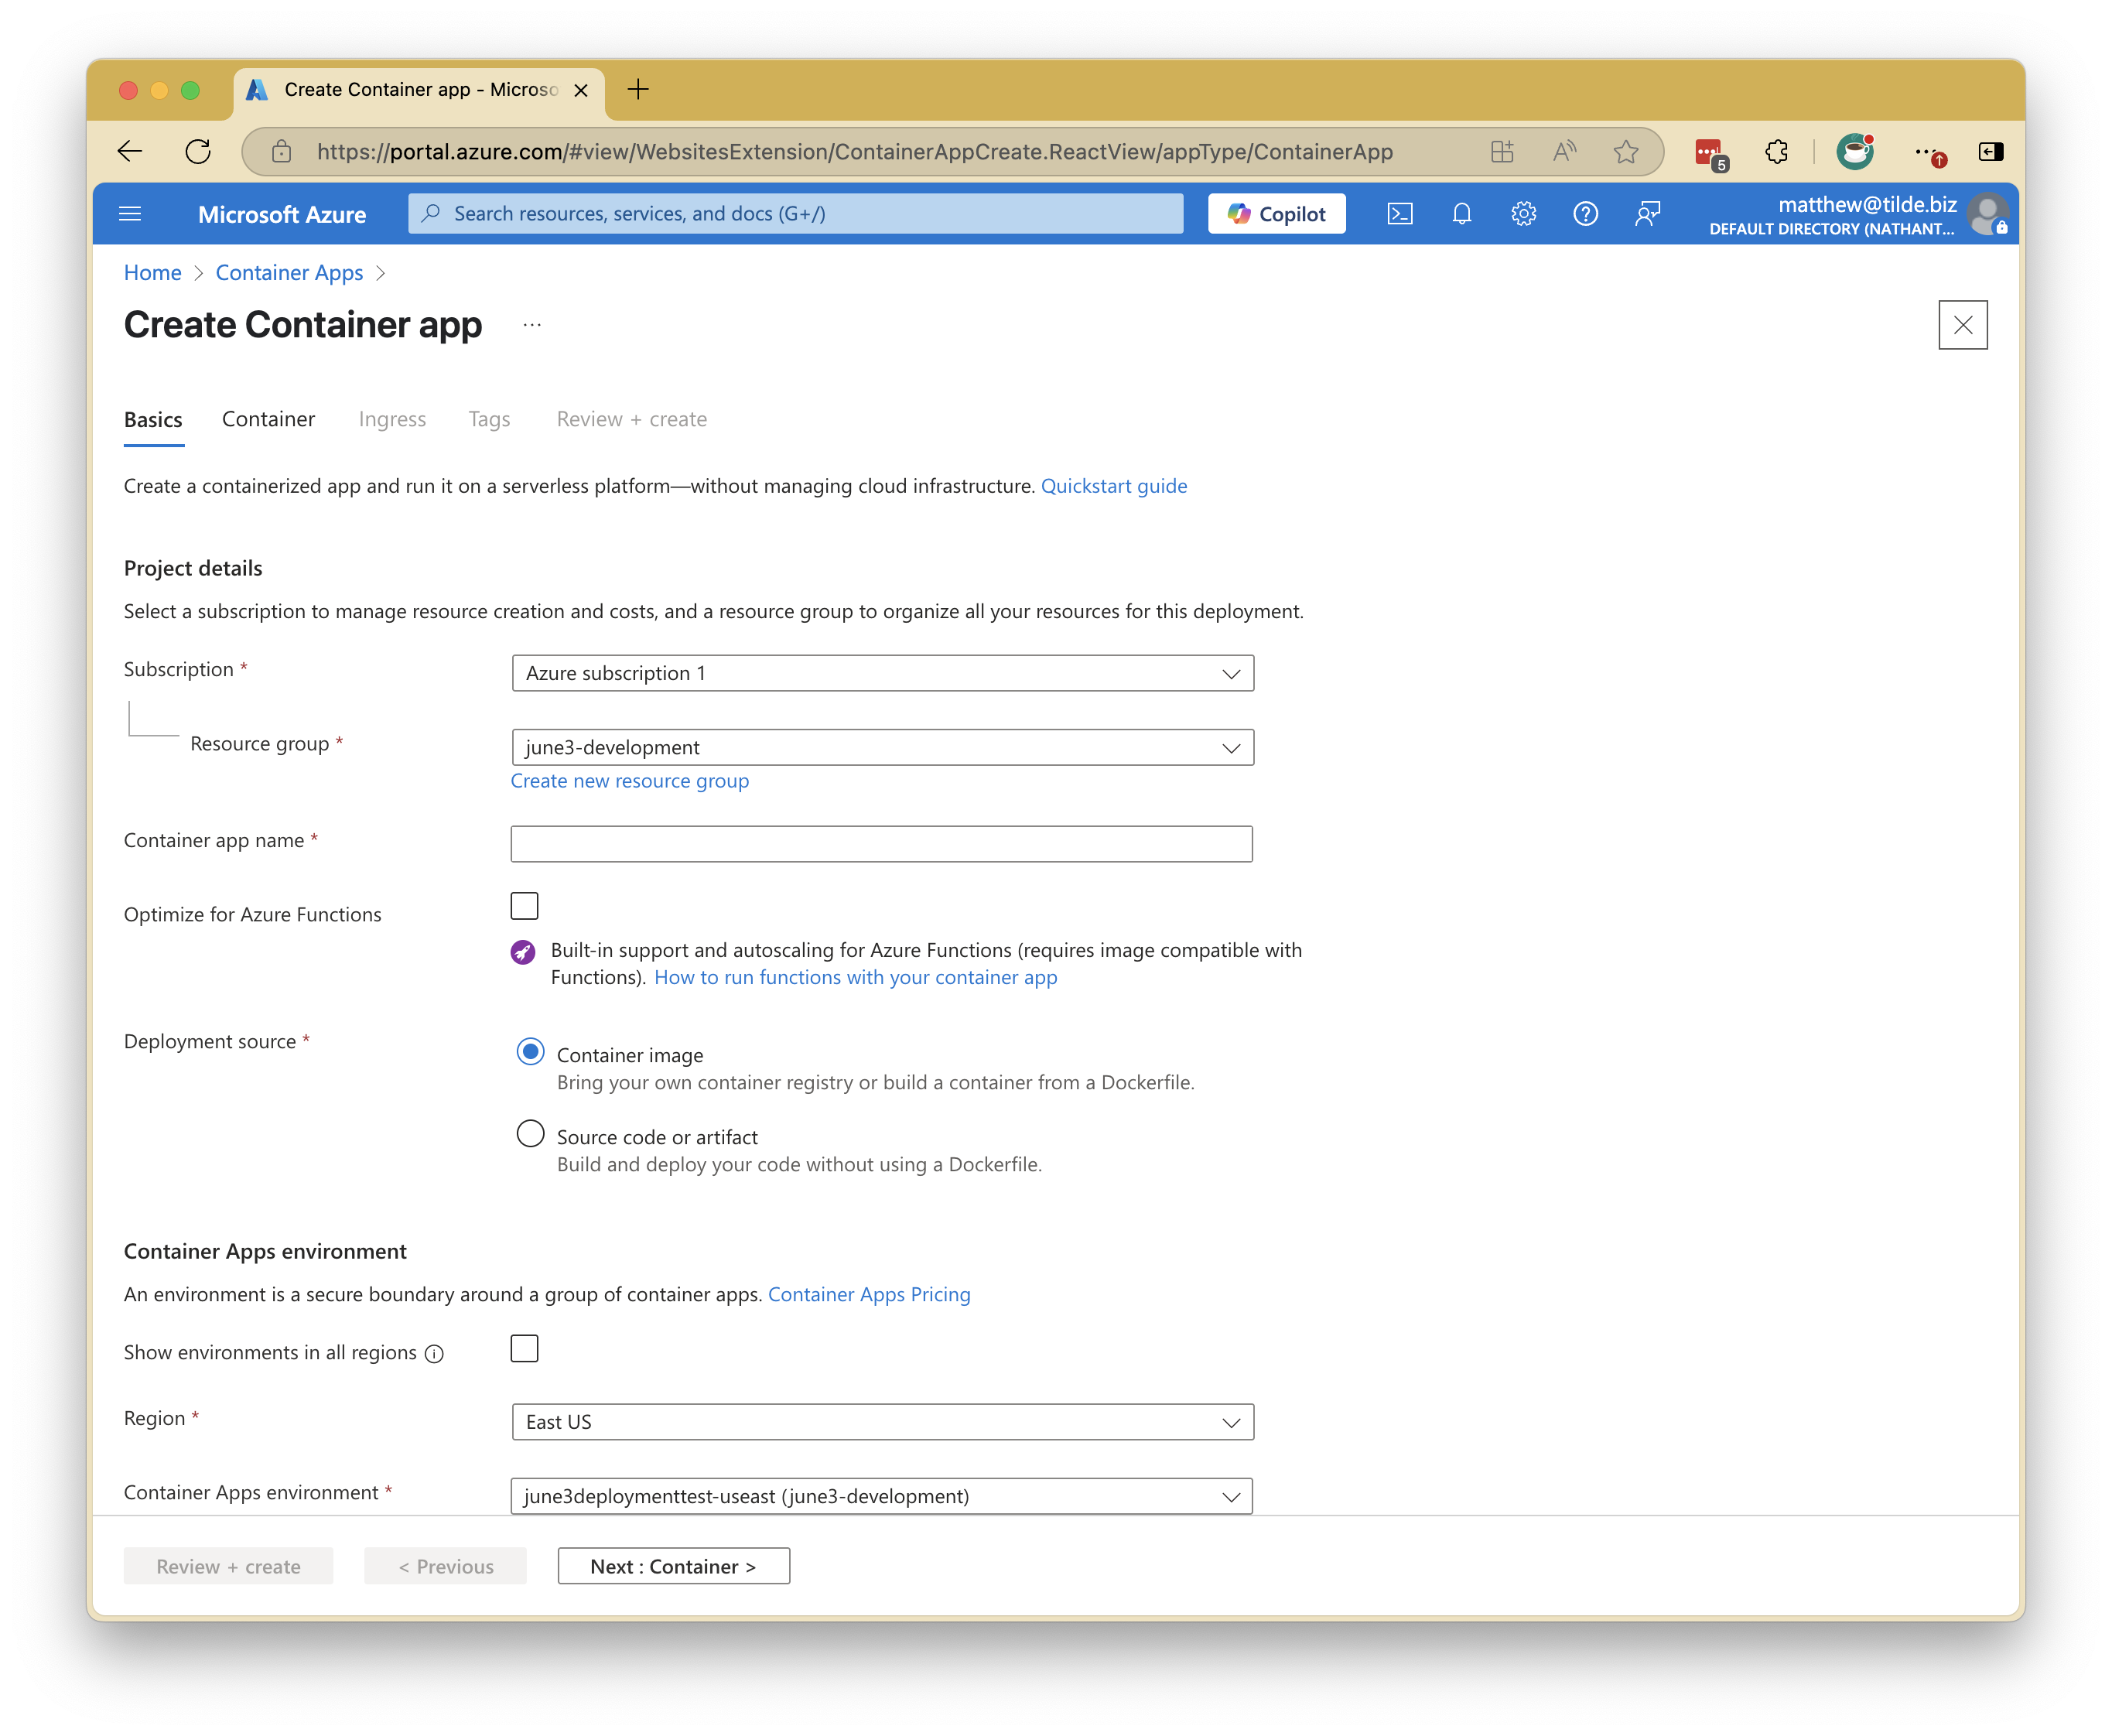Close the Create Container app blade
2112x1736 pixels.
(1962, 325)
